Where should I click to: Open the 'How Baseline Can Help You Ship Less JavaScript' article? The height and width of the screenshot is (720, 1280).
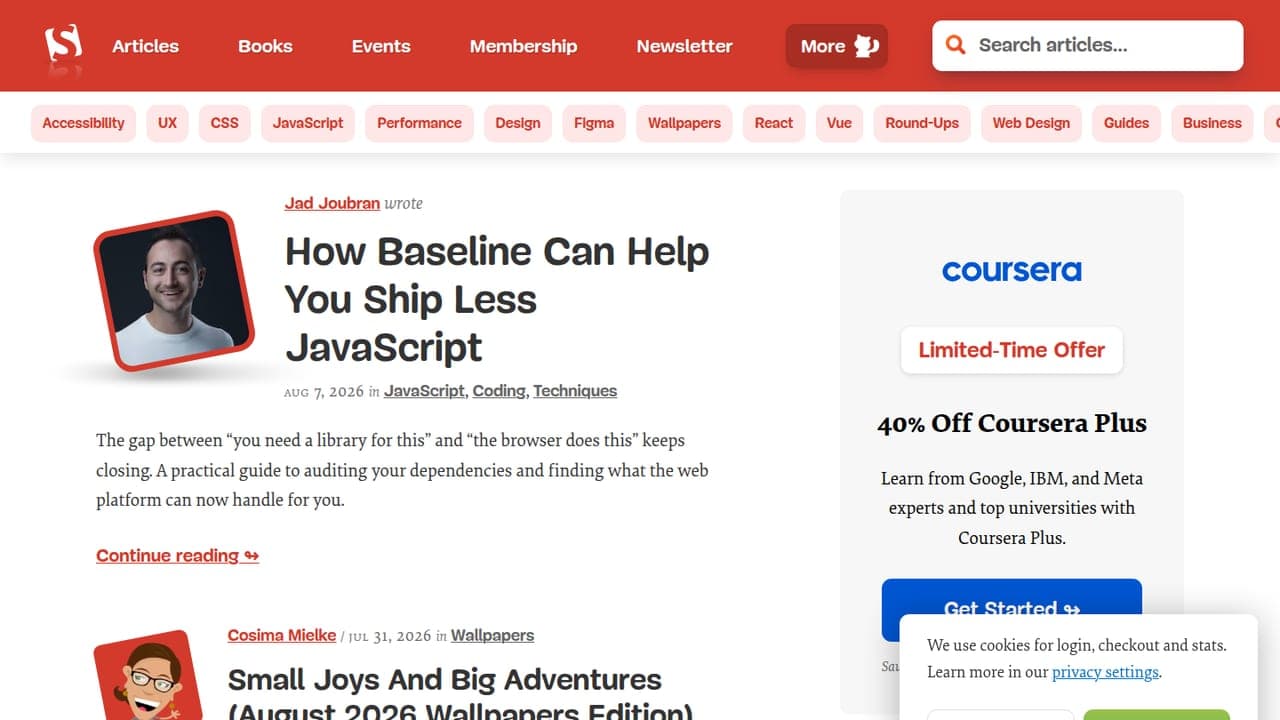pyautogui.click(x=497, y=299)
